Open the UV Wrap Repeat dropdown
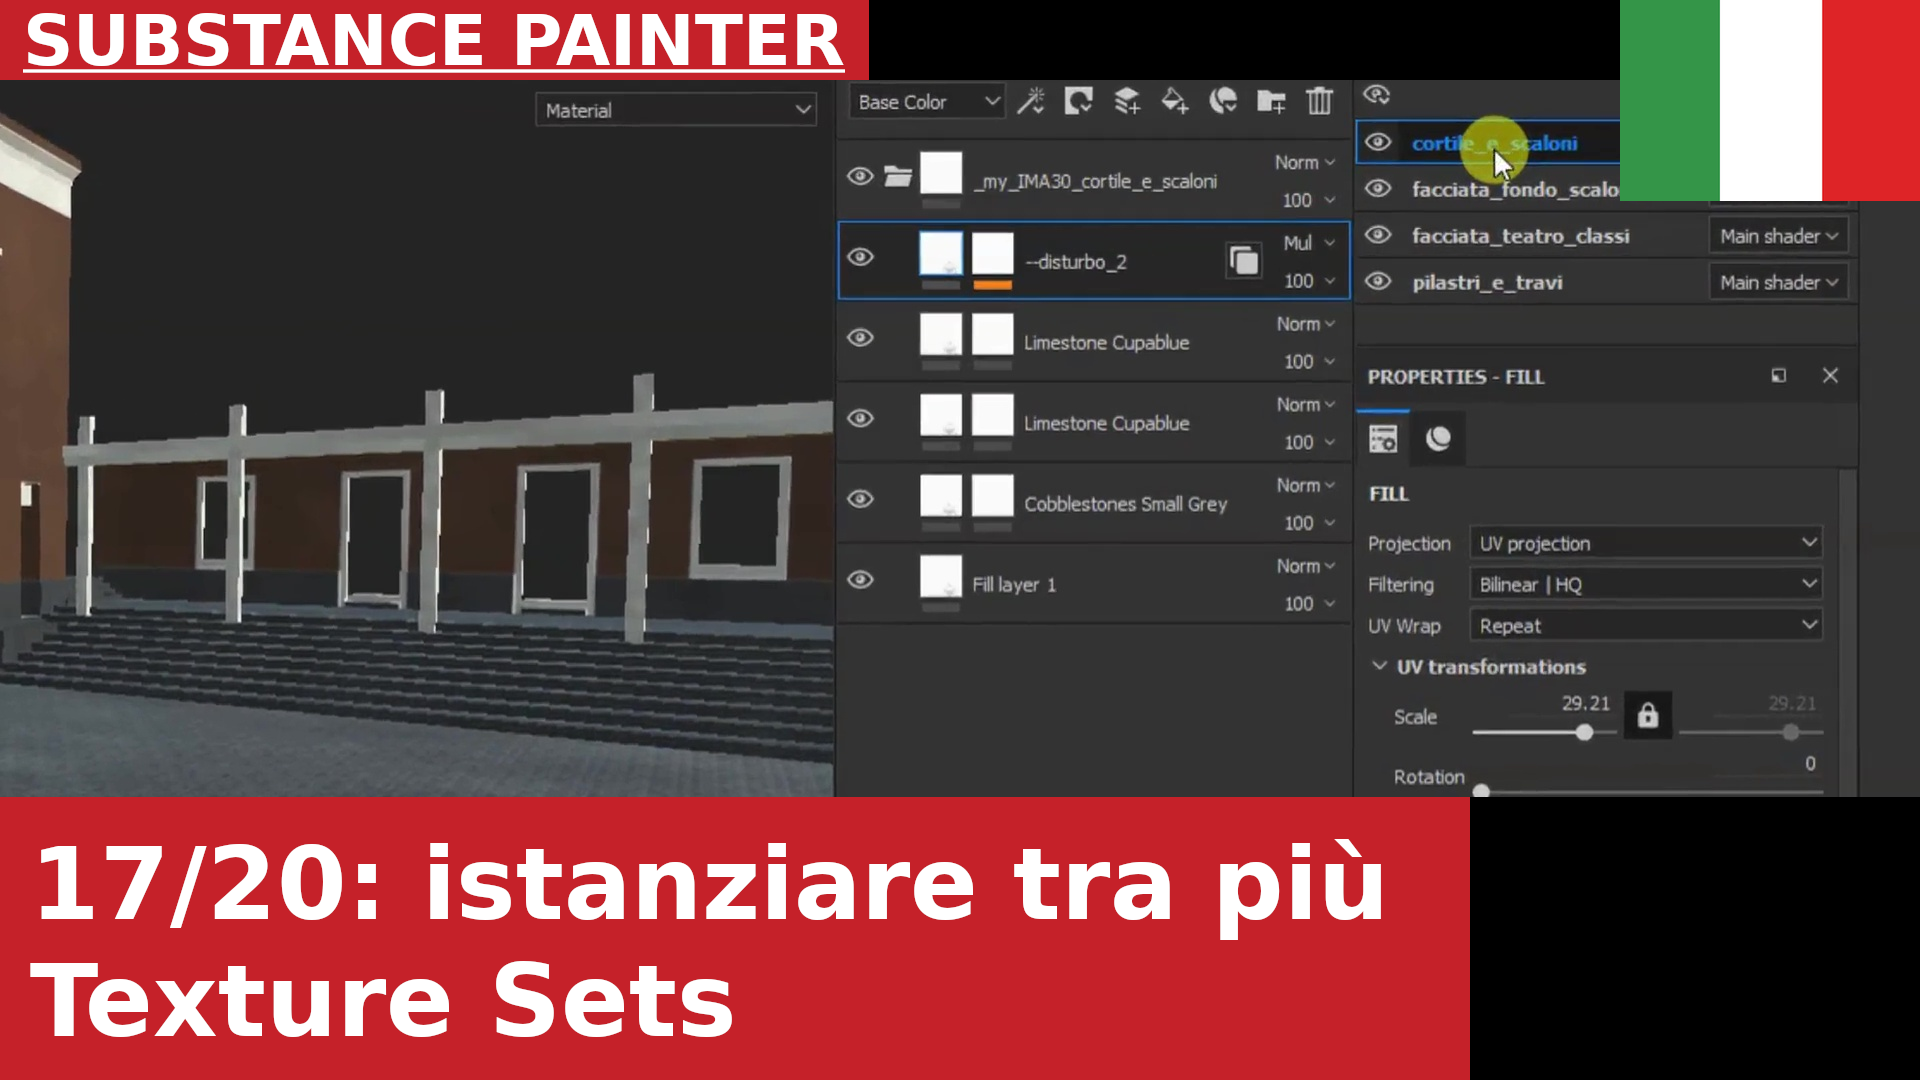 (x=1646, y=625)
